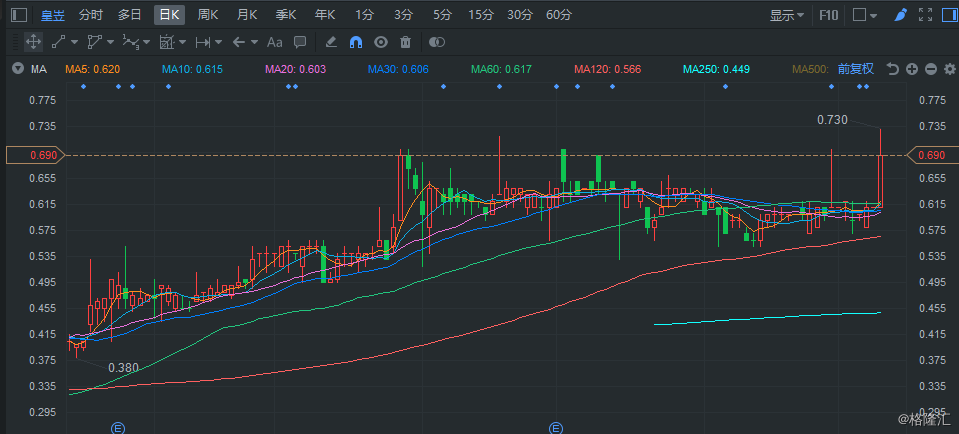Expand the arrow marker dropdown arrow
This screenshot has width=959, height=434.
(254, 42)
